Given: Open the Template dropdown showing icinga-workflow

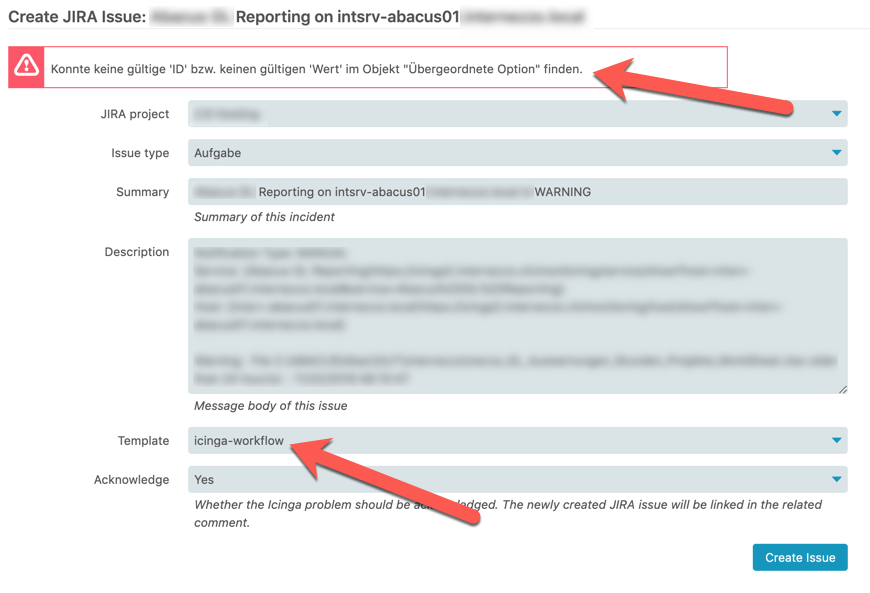Looking at the screenshot, I should [x=450, y=440].
